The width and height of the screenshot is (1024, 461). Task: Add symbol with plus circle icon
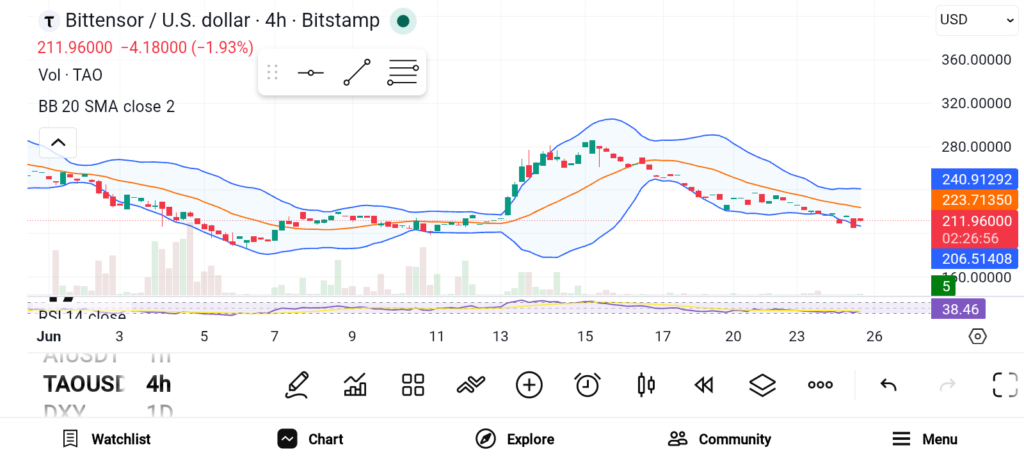click(x=529, y=385)
